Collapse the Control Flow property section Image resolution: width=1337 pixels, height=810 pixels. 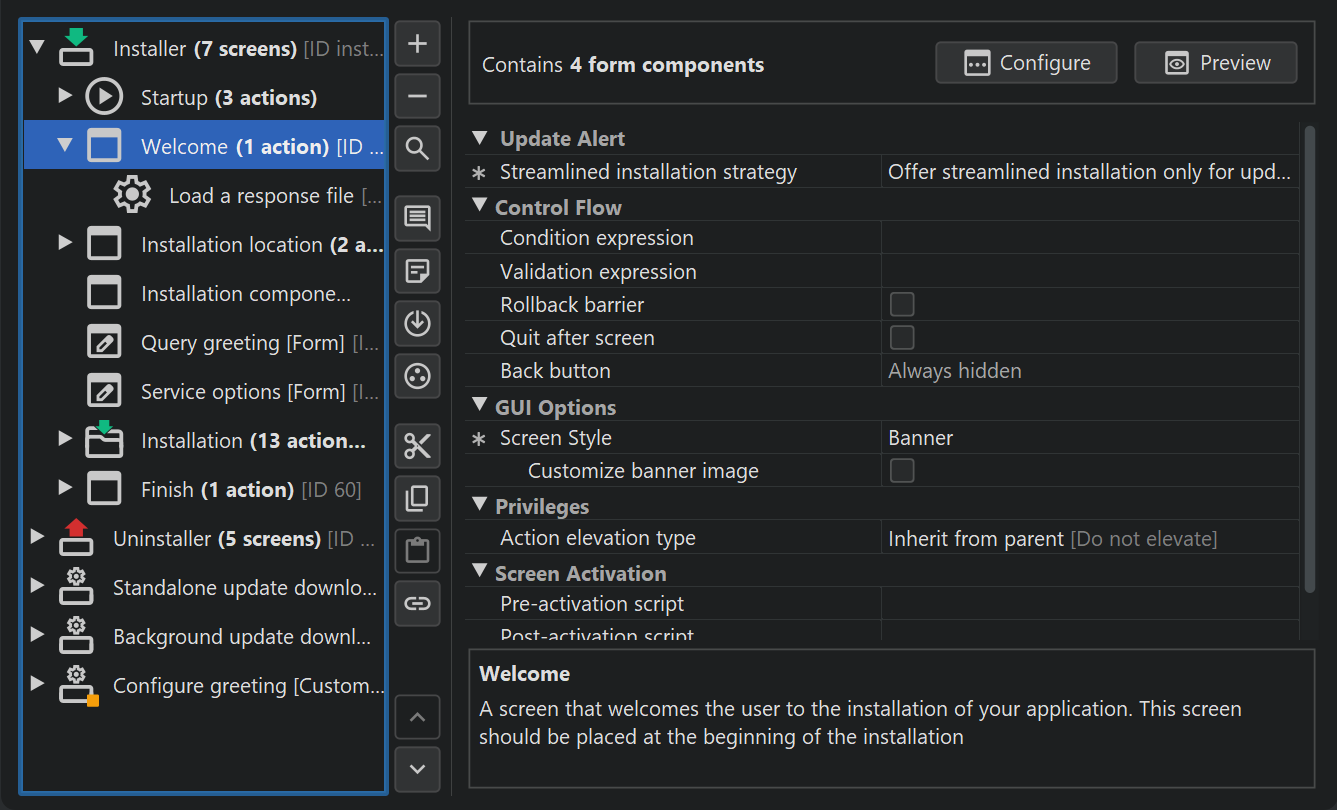pyautogui.click(x=479, y=207)
